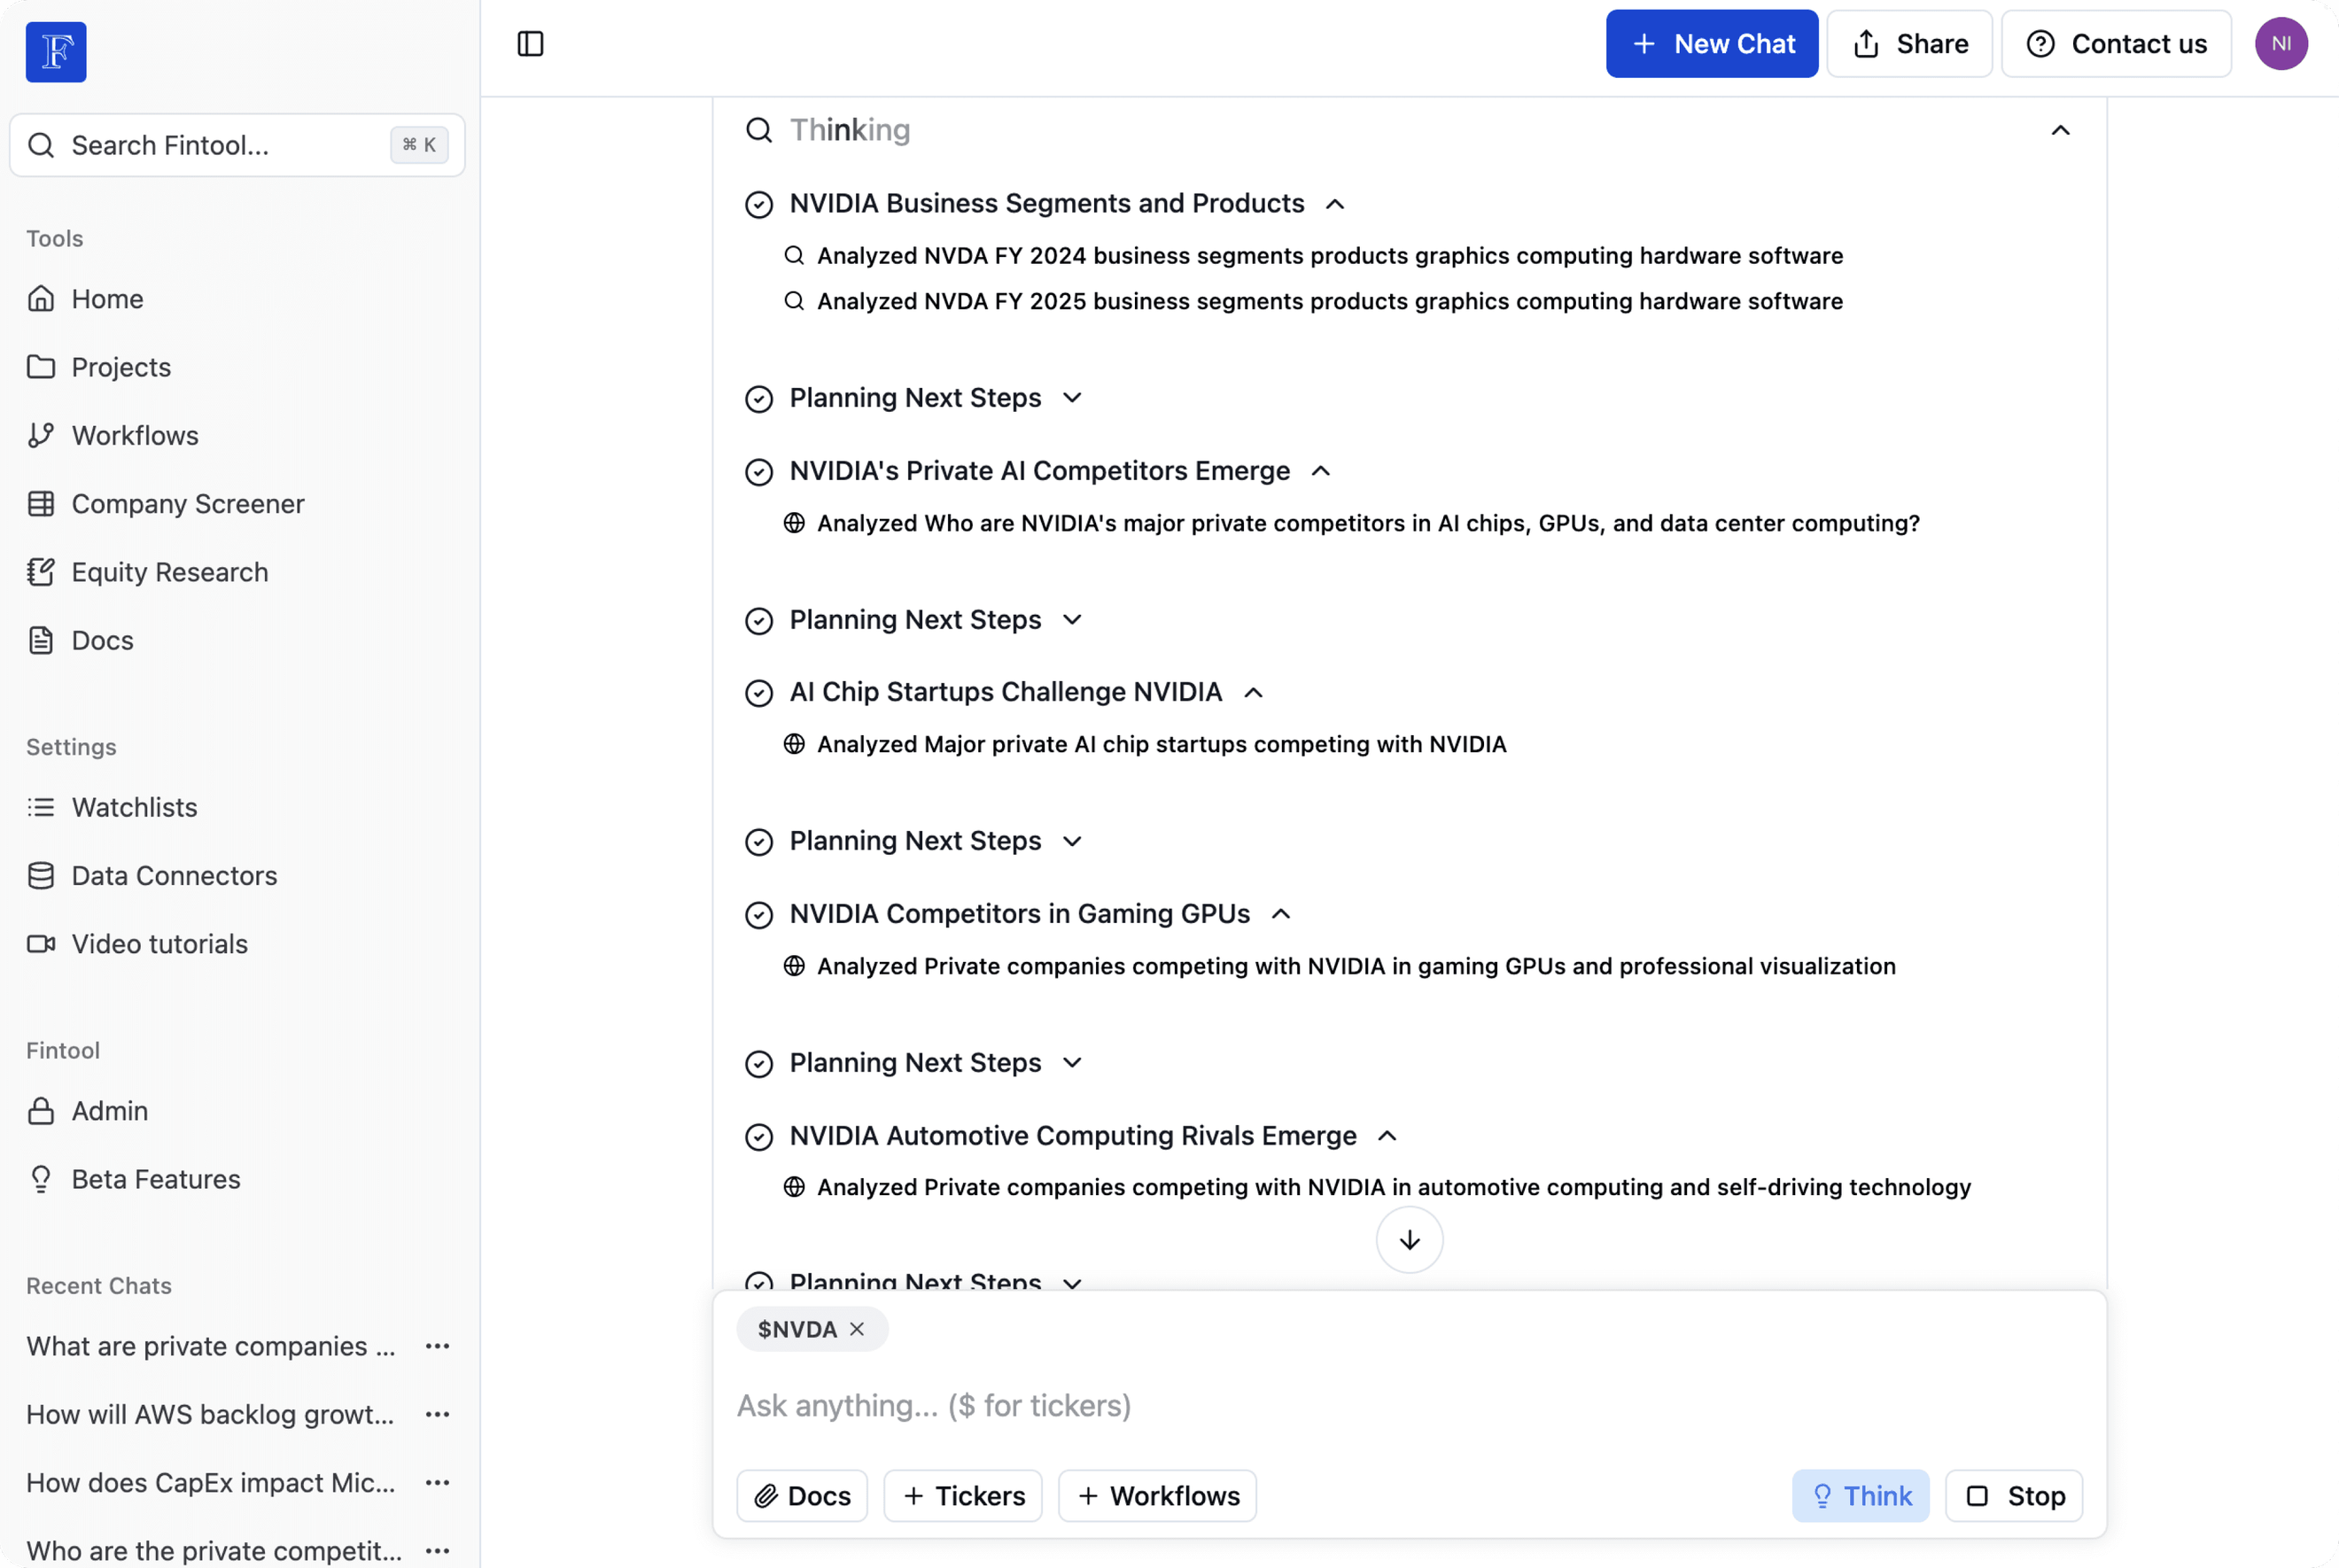Toggle the sidebar panel icon

[x=530, y=44]
